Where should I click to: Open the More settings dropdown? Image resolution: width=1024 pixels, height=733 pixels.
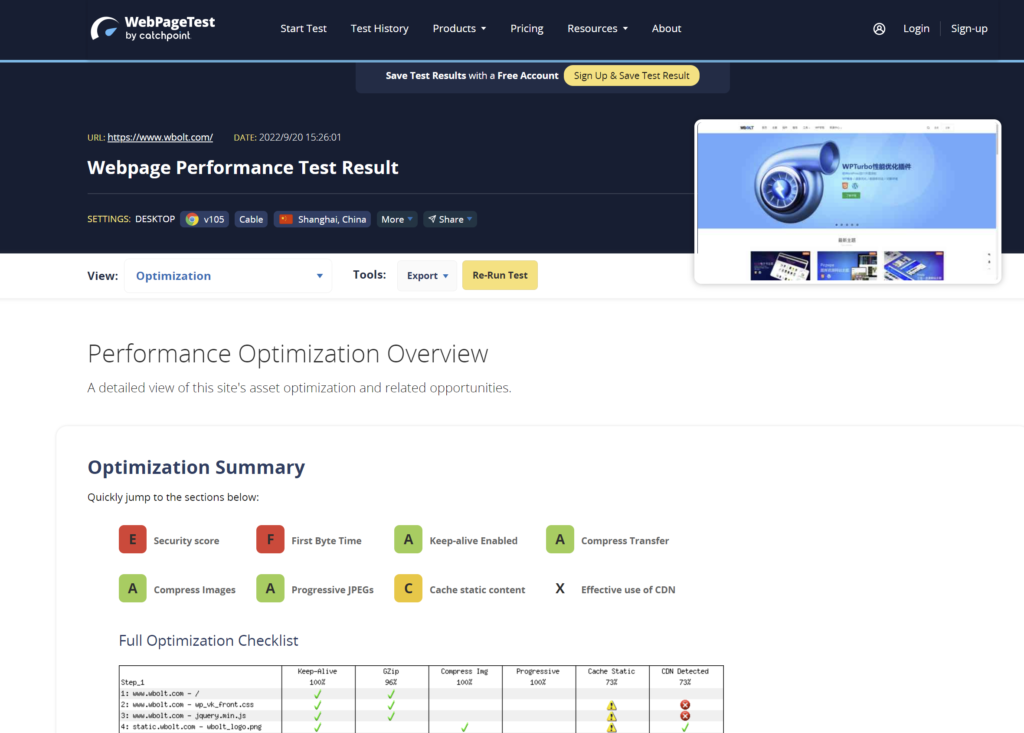(397, 219)
